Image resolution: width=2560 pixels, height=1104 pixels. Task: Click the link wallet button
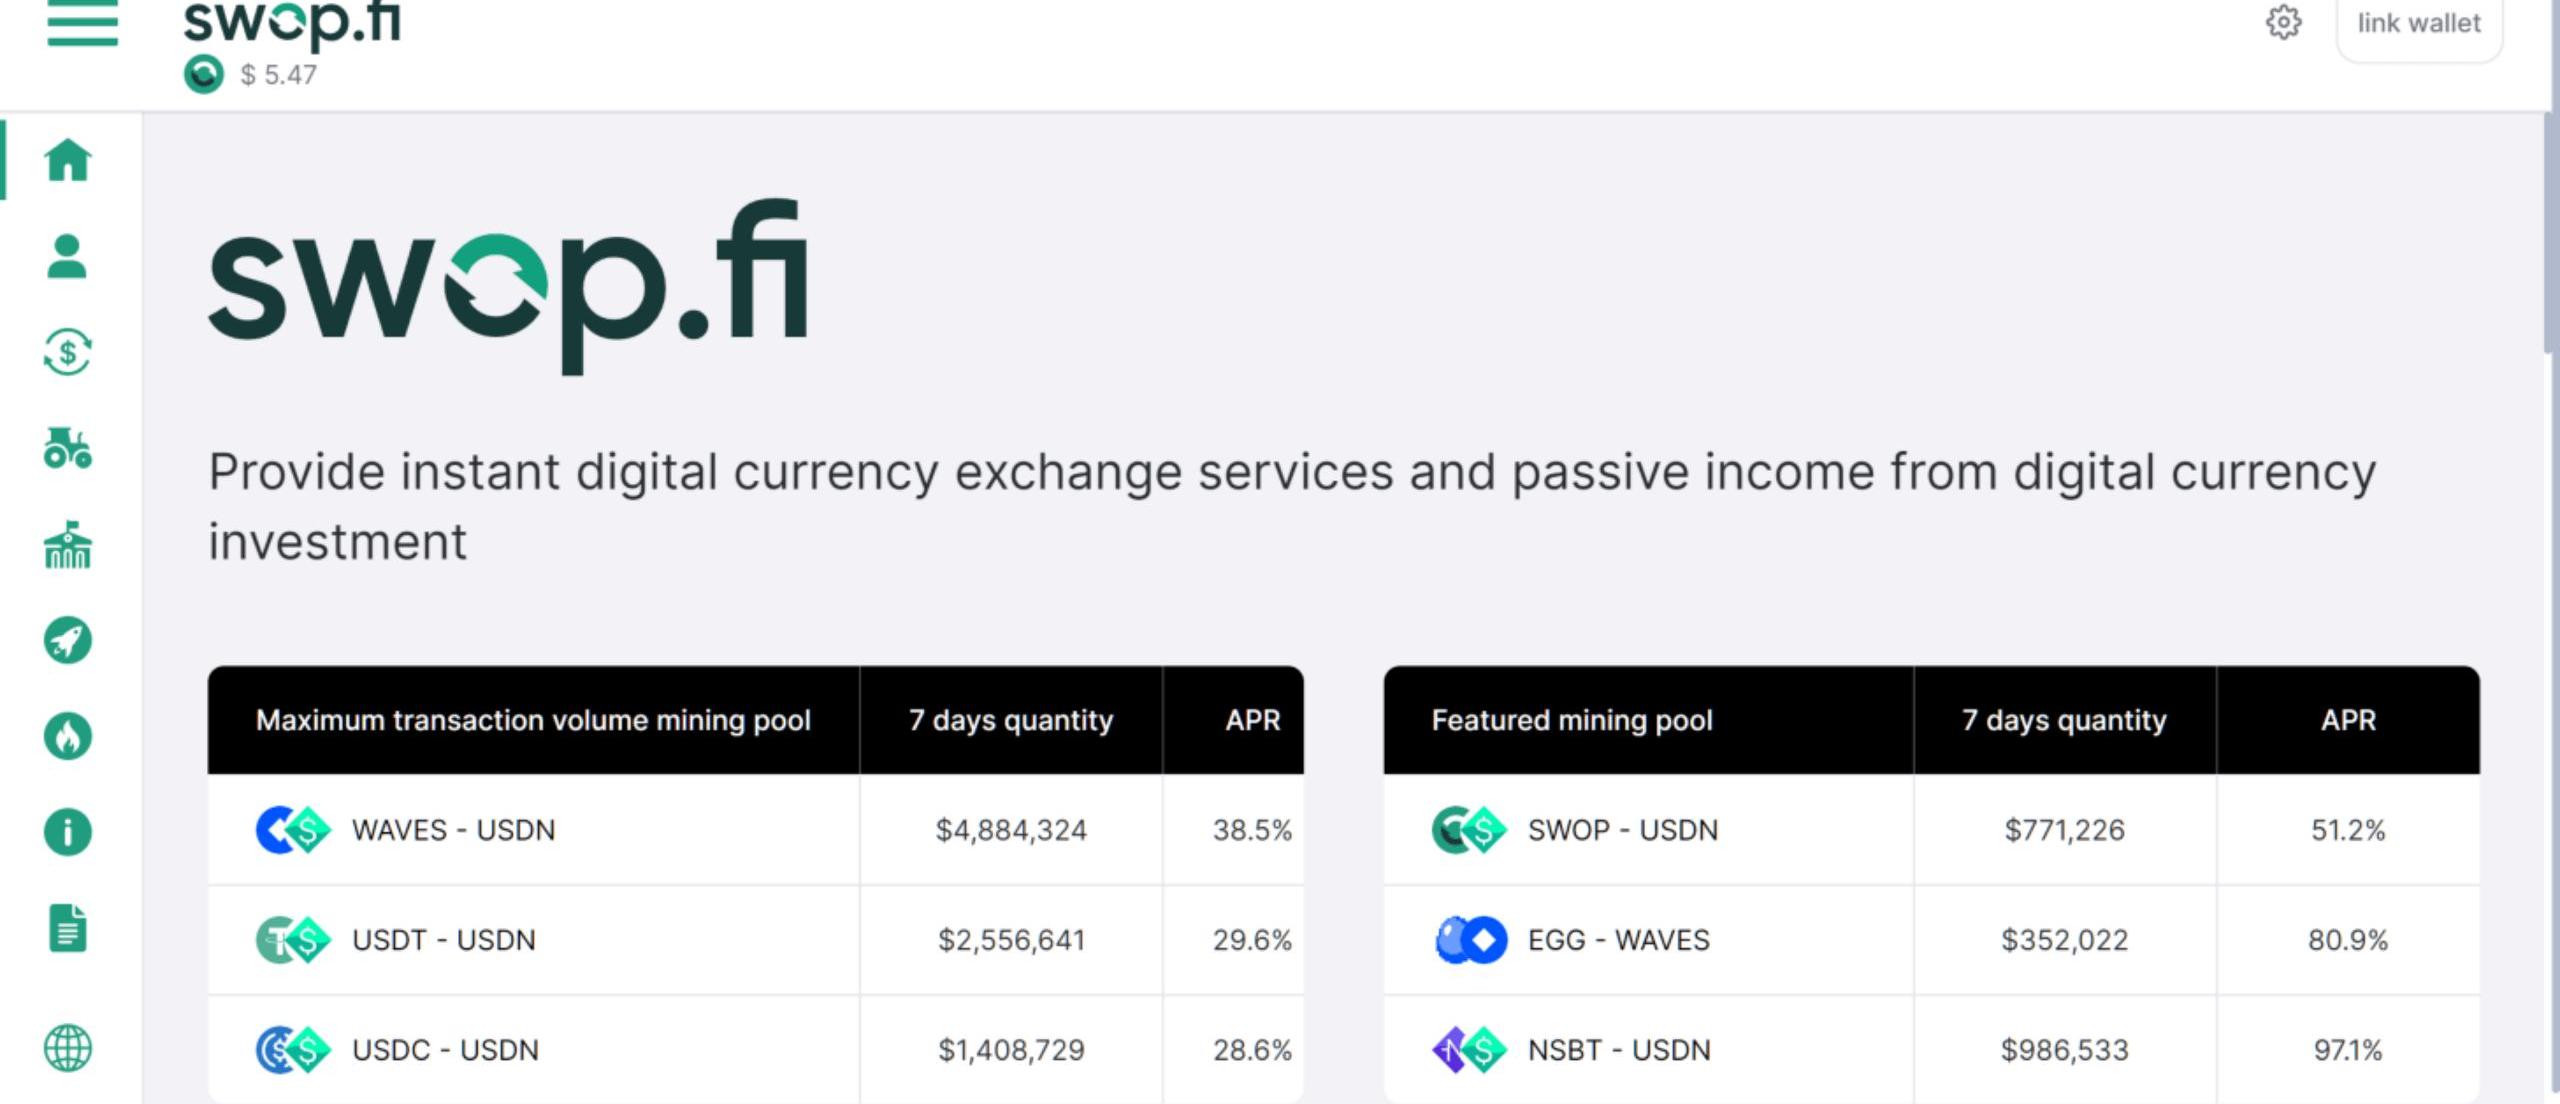[x=2419, y=24]
